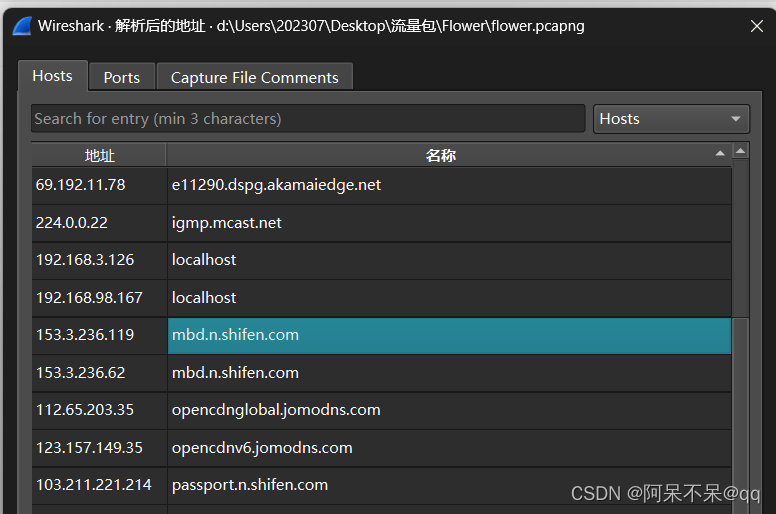Switch to the Hosts tab
776x514 pixels.
(52, 76)
